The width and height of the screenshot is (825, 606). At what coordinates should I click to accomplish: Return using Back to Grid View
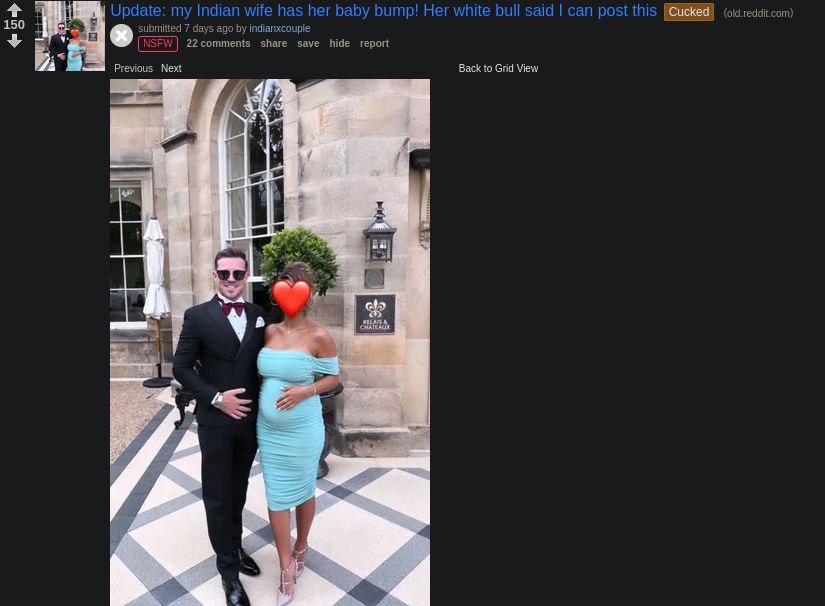[x=498, y=68]
